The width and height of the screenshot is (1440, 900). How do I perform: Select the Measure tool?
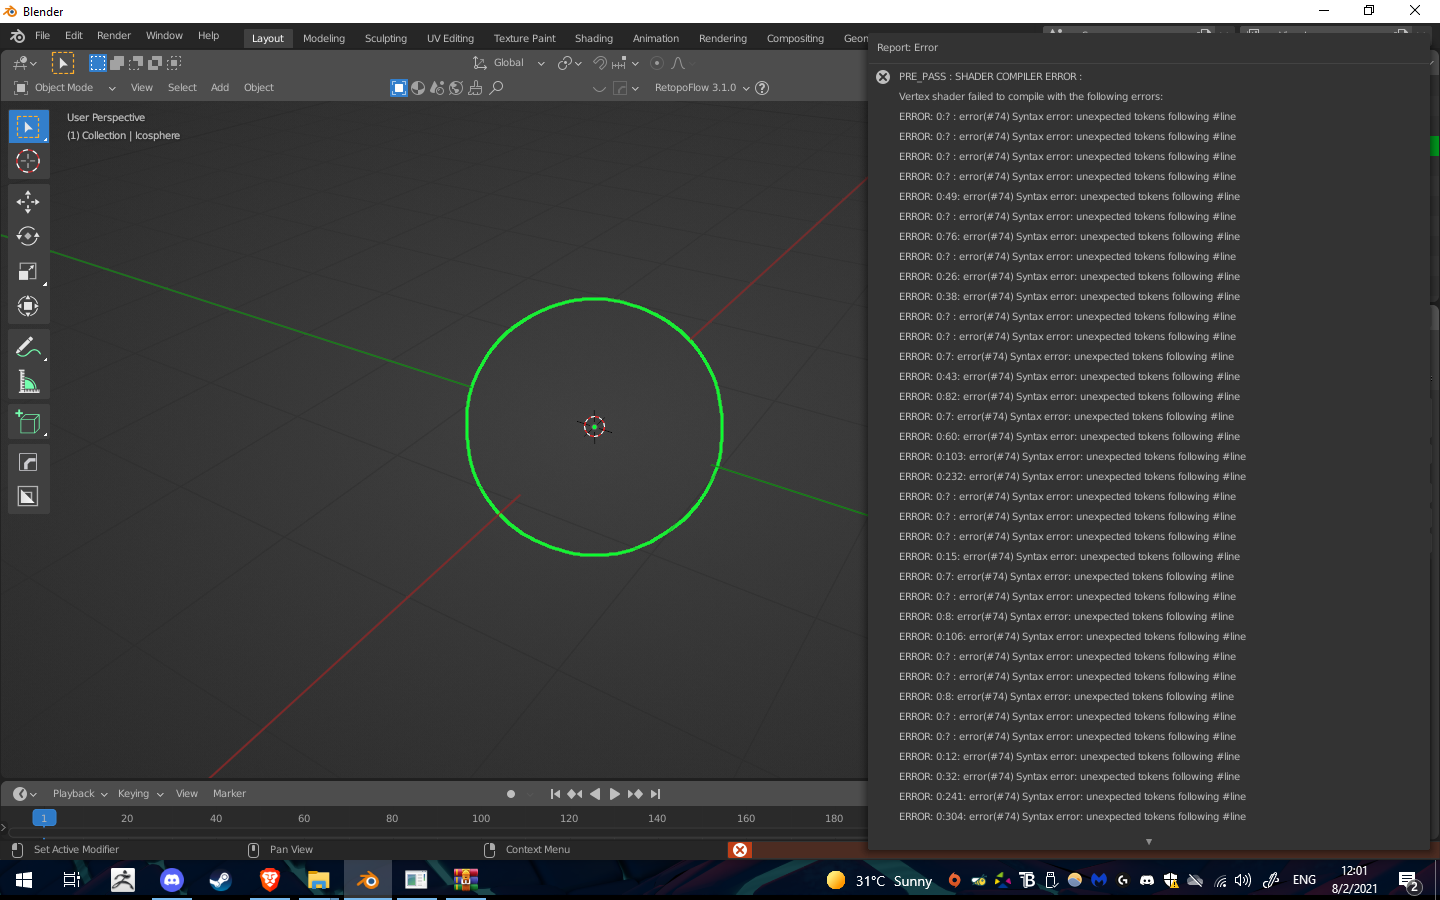click(x=28, y=381)
